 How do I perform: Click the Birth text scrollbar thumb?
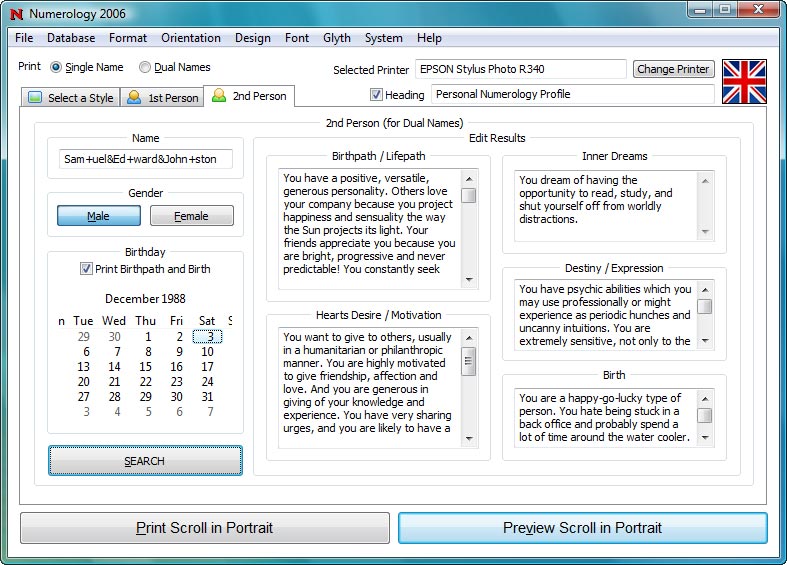[705, 415]
